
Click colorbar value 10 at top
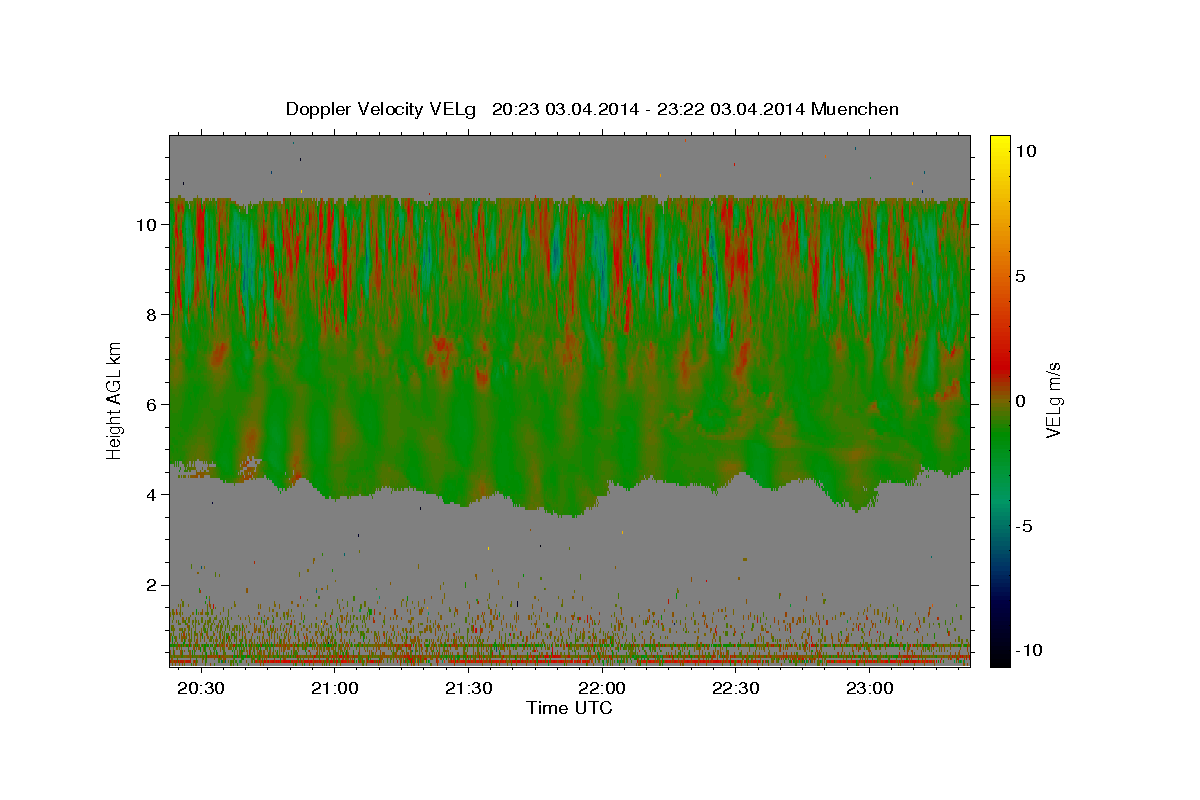(1027, 151)
